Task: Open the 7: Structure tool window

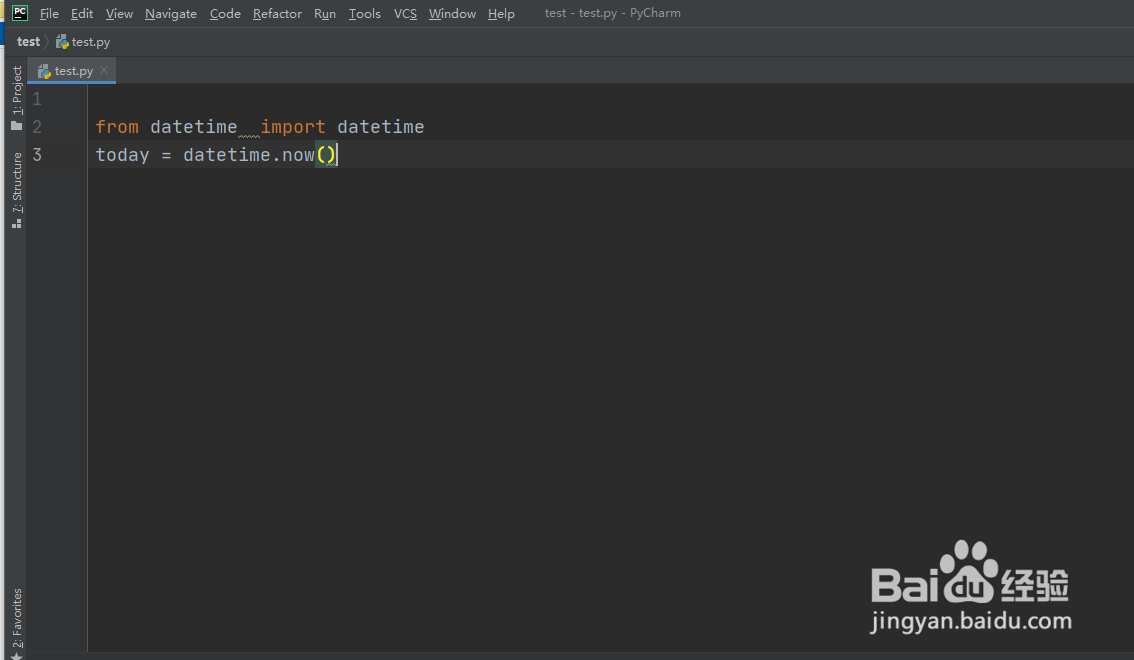Action: (x=17, y=182)
